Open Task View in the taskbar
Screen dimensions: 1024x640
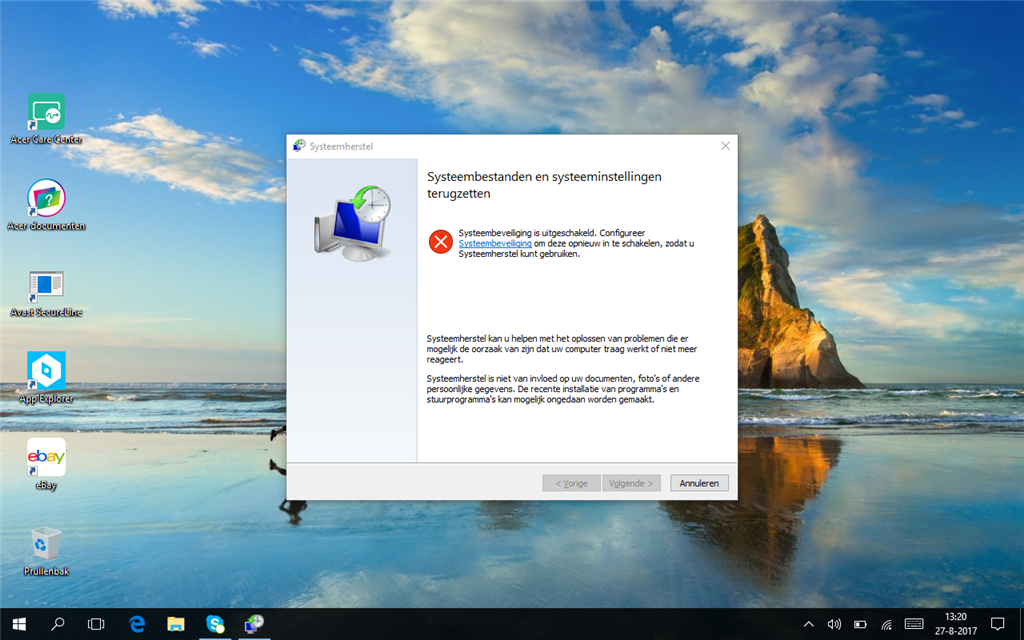[96, 624]
